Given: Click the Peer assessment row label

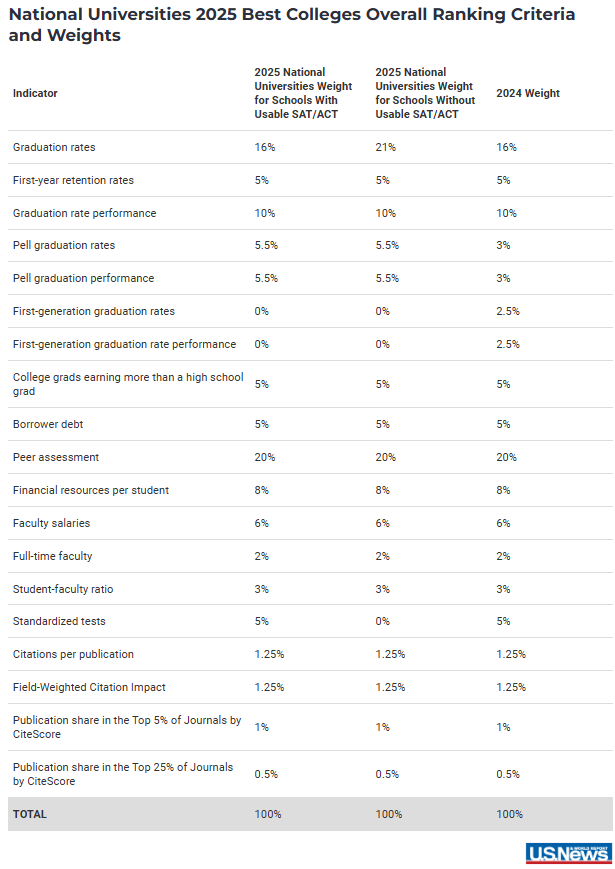Looking at the screenshot, I should tap(56, 457).
